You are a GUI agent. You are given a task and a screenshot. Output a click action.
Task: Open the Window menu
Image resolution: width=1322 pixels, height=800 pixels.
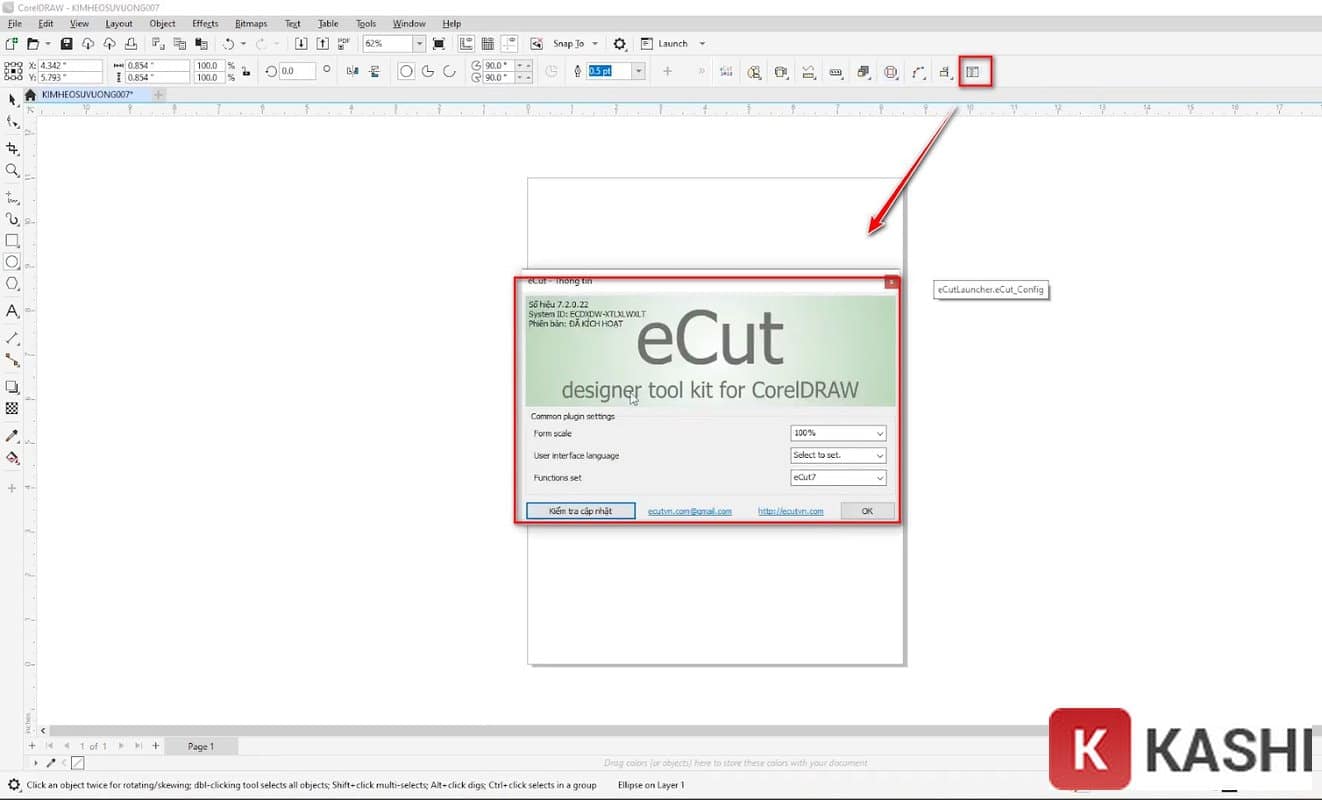pyautogui.click(x=409, y=23)
